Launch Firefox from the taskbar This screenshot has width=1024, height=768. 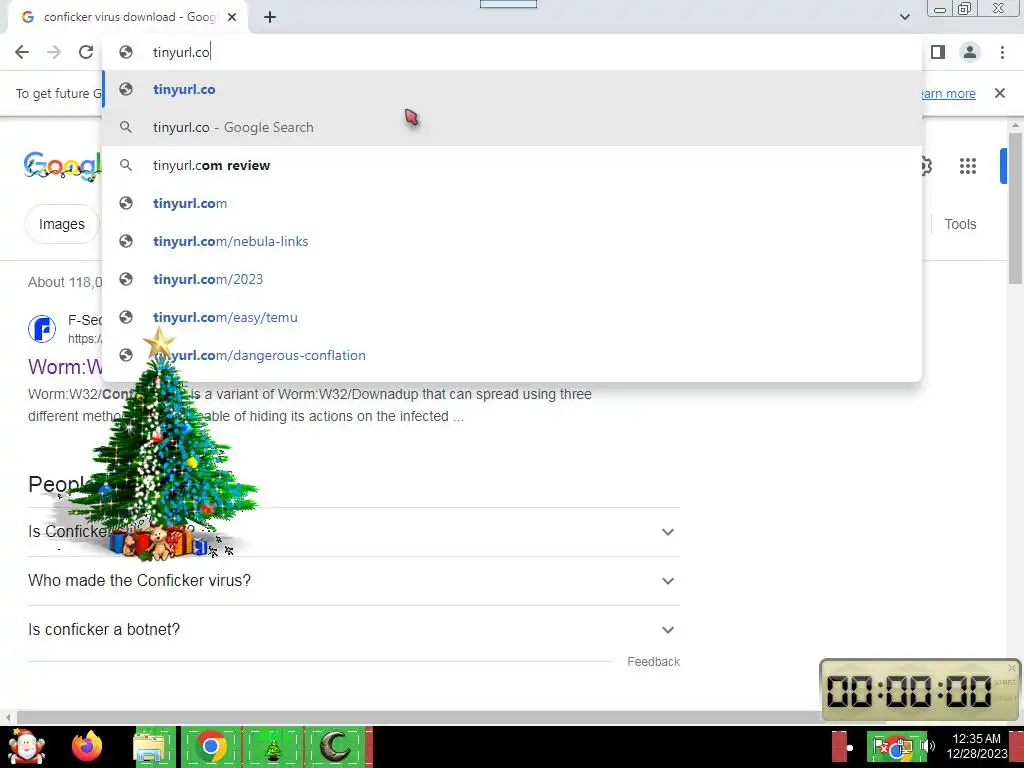pyautogui.click(x=87, y=746)
